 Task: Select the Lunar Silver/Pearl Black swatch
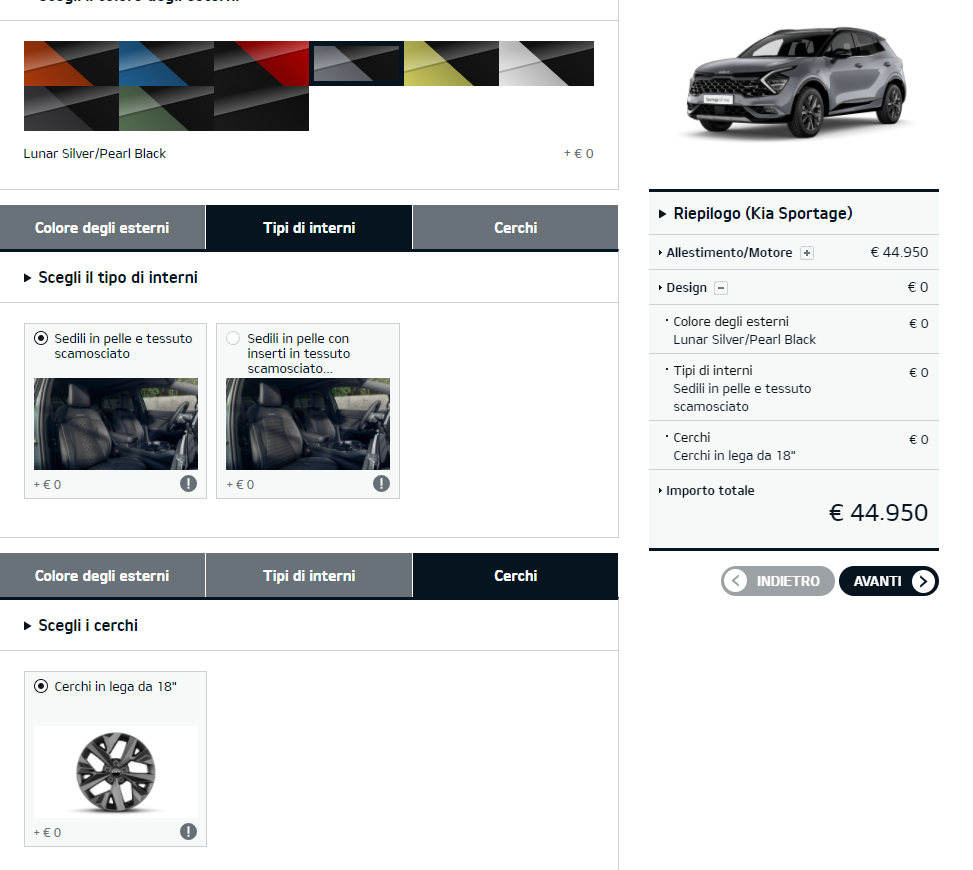356,63
